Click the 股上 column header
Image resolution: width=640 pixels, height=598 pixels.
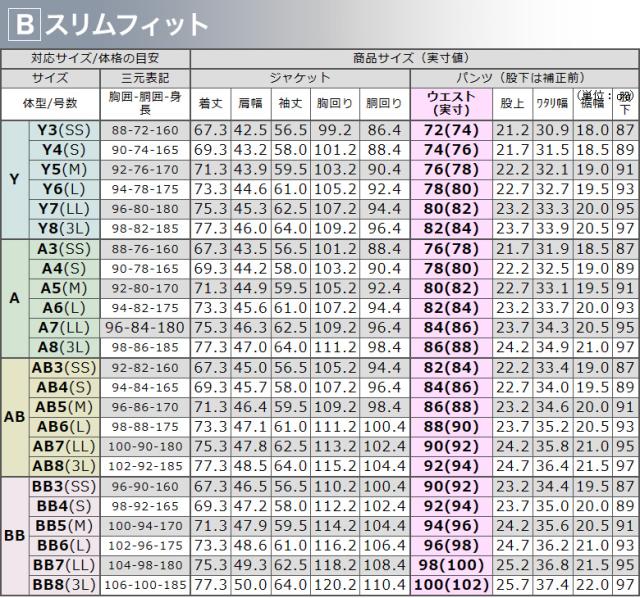(513, 104)
